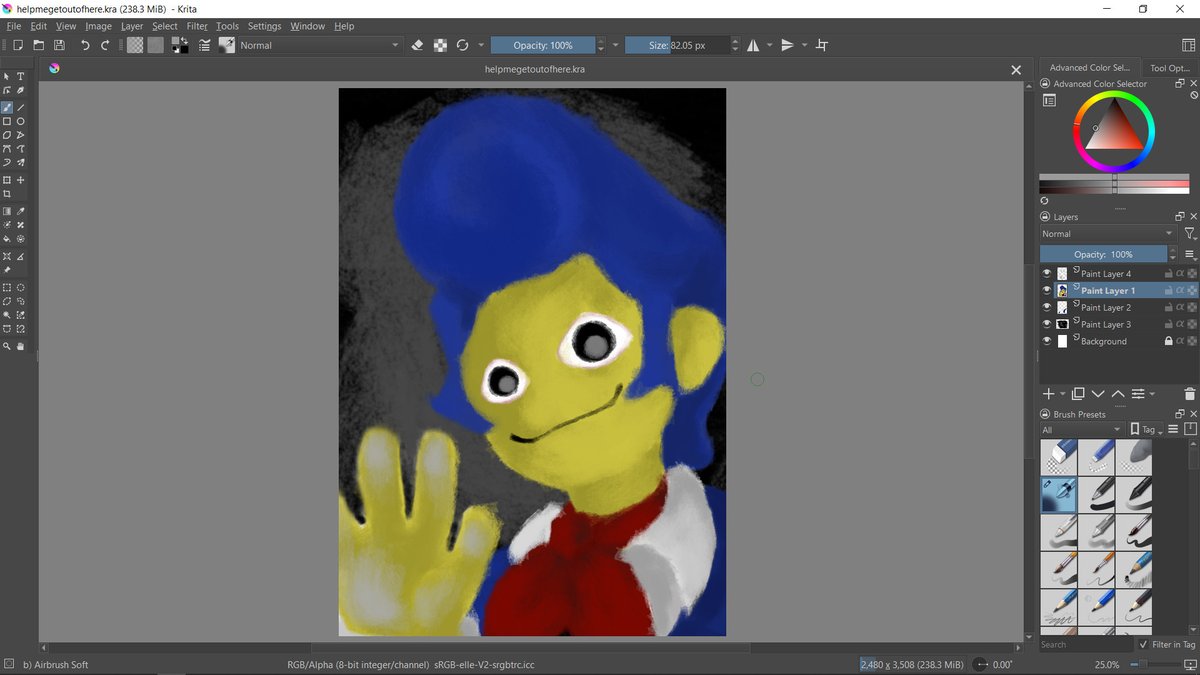Open the Edit Brush Settings icon
The height and width of the screenshot is (675, 1200).
205,45
